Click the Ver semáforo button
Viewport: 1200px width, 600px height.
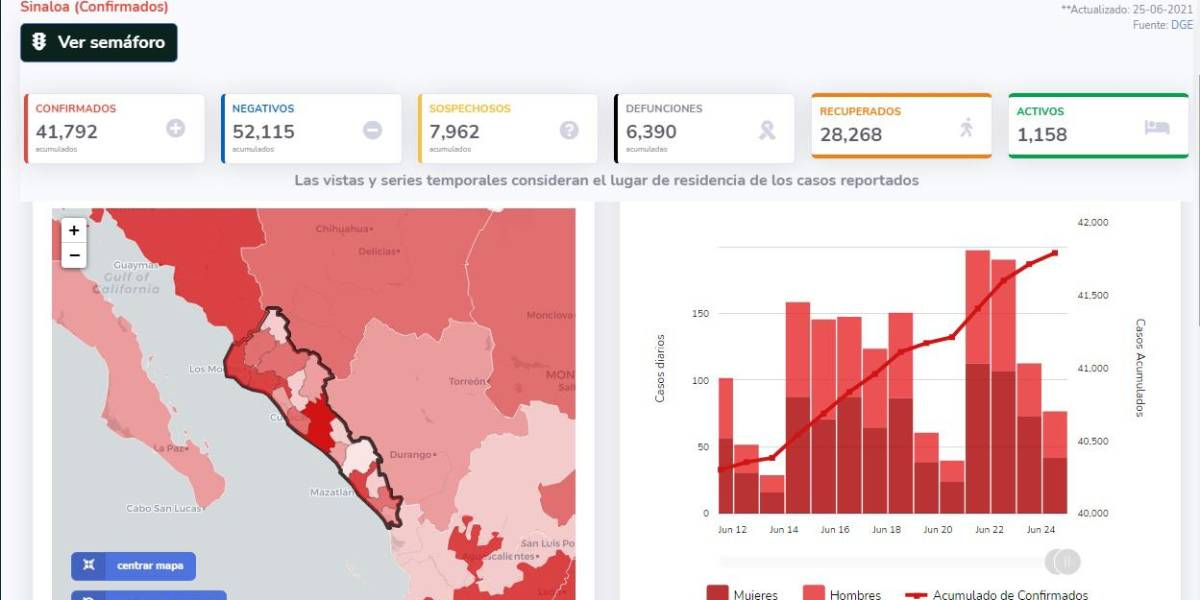tap(99, 43)
